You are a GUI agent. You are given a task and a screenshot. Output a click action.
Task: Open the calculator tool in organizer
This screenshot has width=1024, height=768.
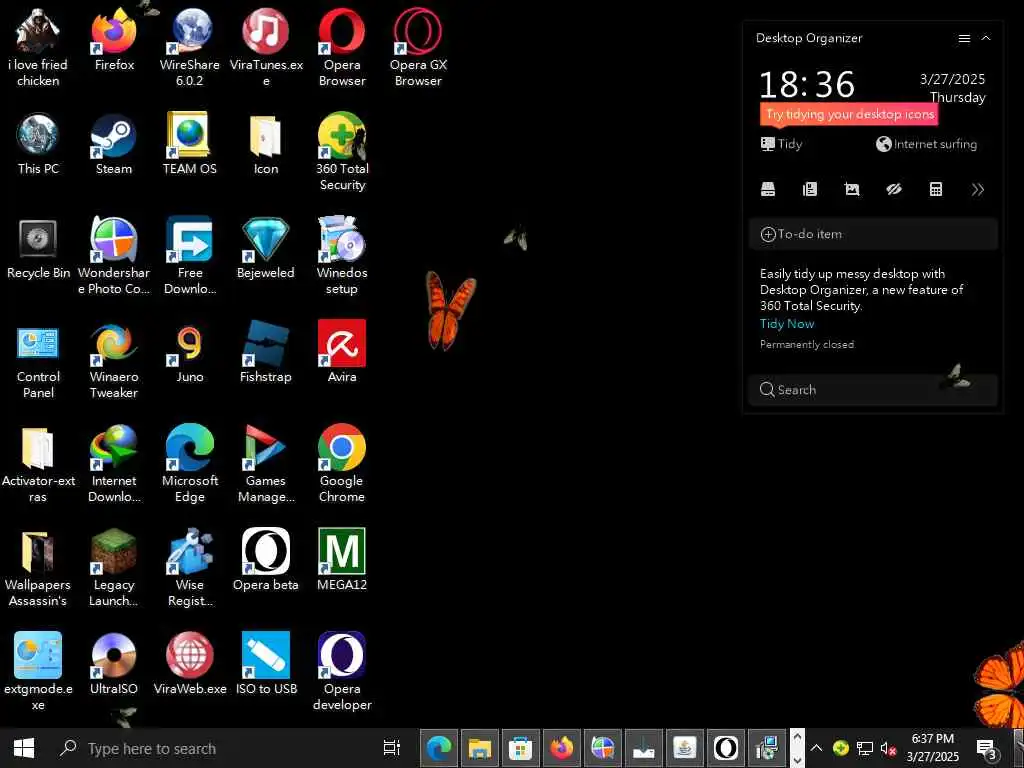[936, 189]
